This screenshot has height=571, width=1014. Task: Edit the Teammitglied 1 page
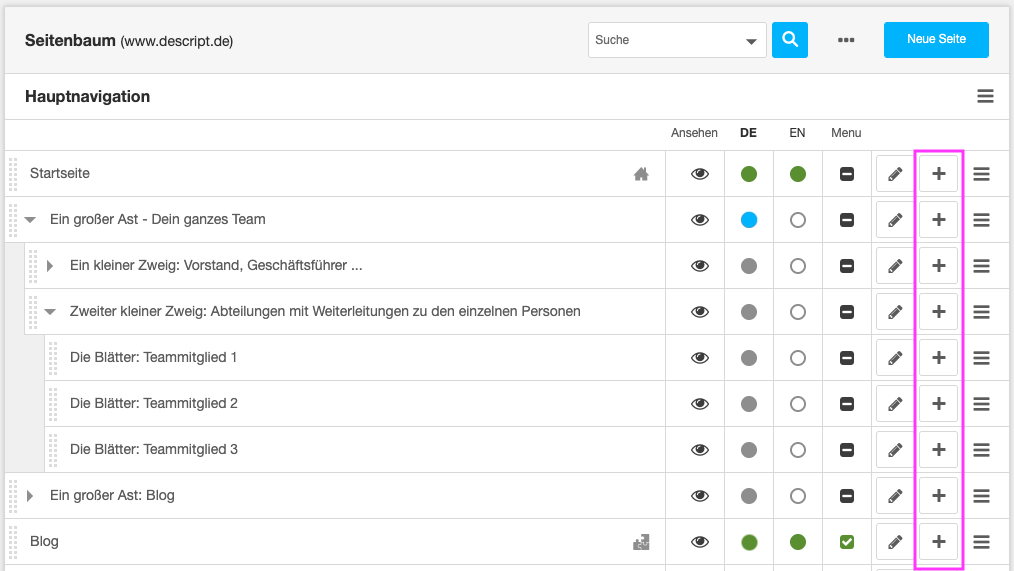[895, 358]
